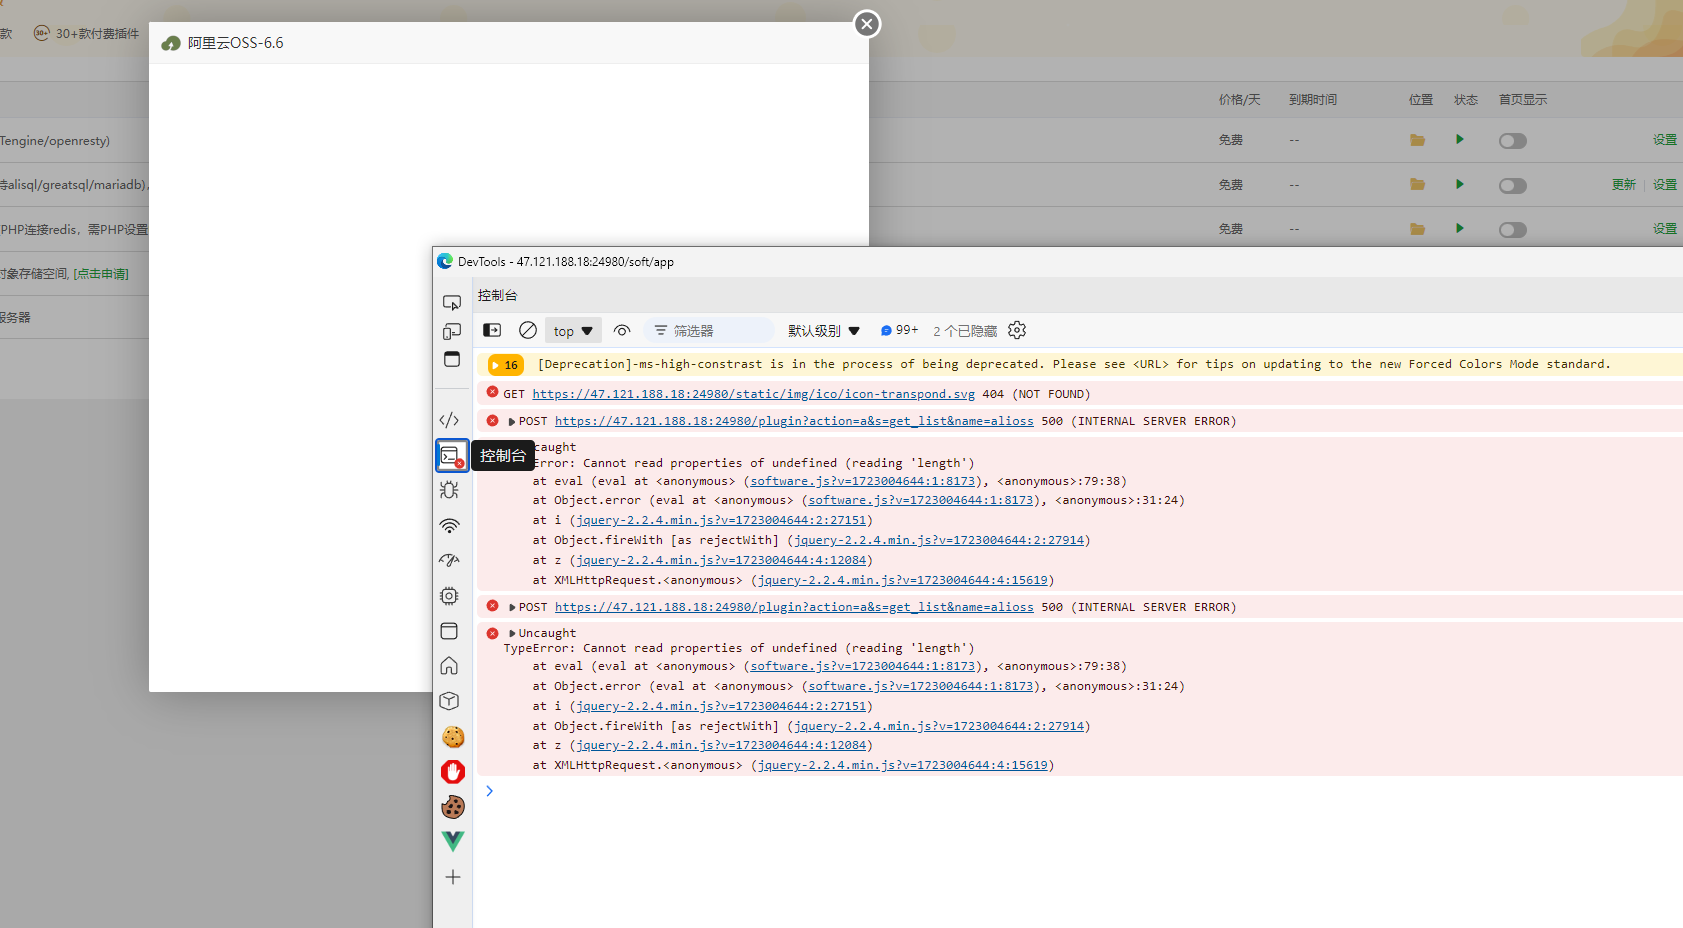Open the icon-transpond.svg 404 link
1683x928 pixels.
(x=753, y=394)
